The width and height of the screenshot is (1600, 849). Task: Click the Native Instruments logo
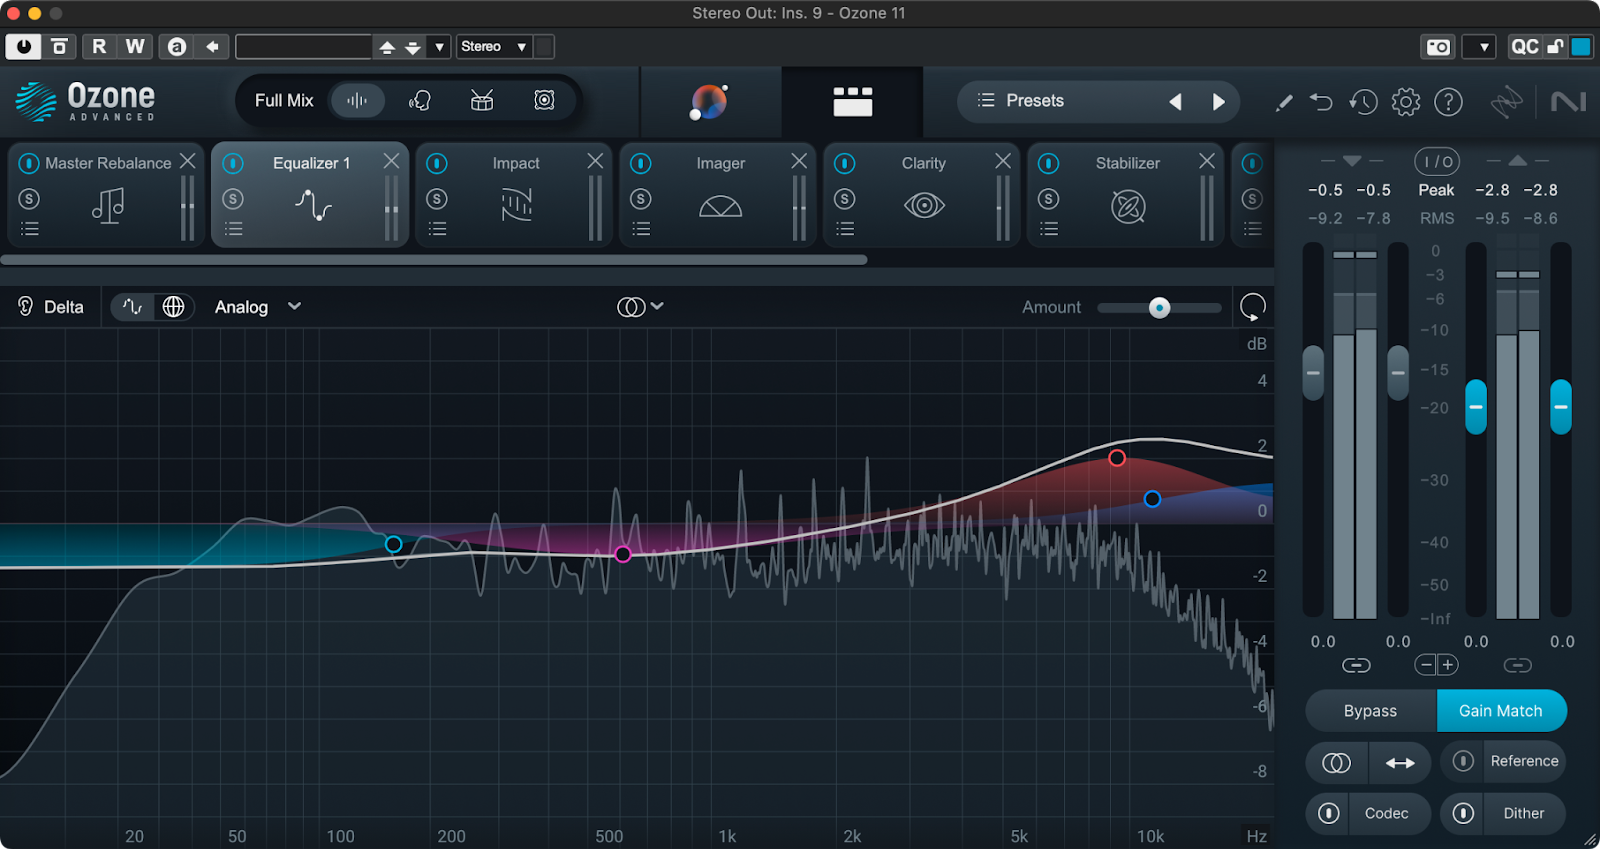(x=1567, y=102)
